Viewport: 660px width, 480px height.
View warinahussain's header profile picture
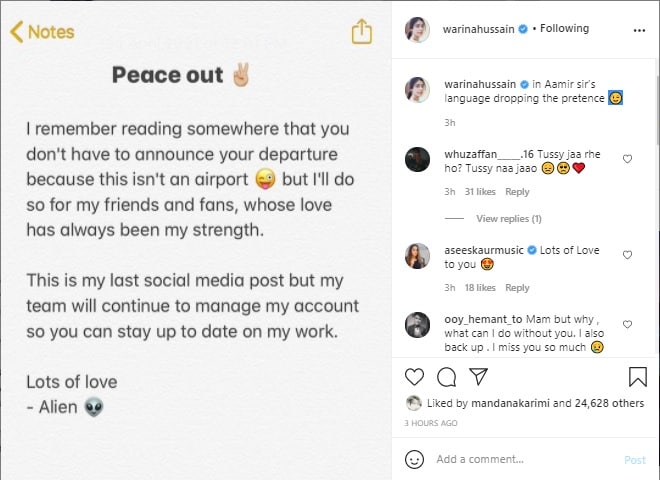(x=417, y=30)
